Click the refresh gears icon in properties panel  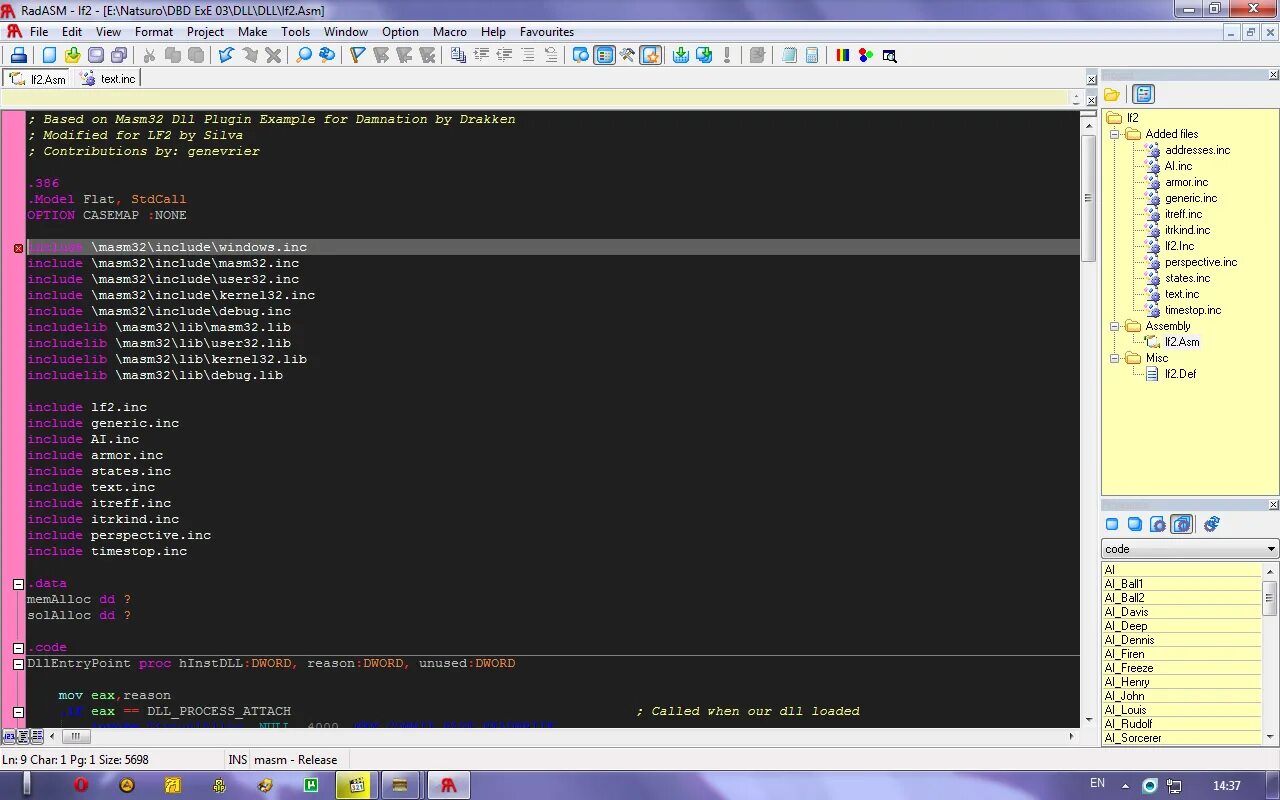[x=1212, y=524]
